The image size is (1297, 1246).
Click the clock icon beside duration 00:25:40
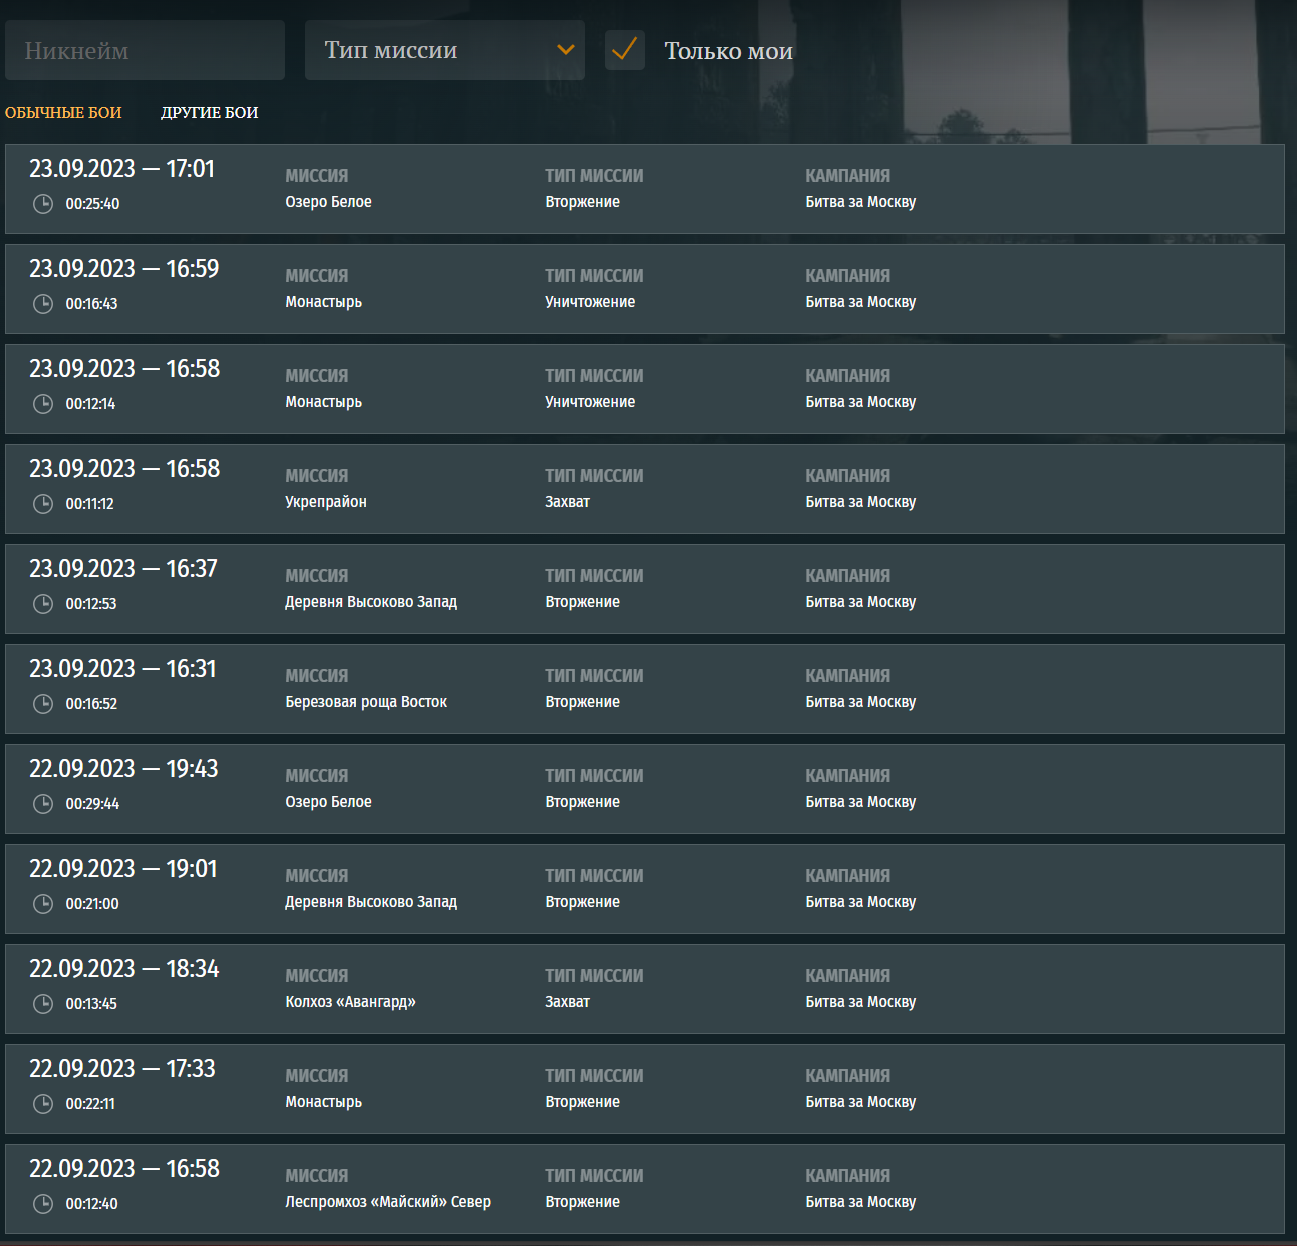point(43,204)
